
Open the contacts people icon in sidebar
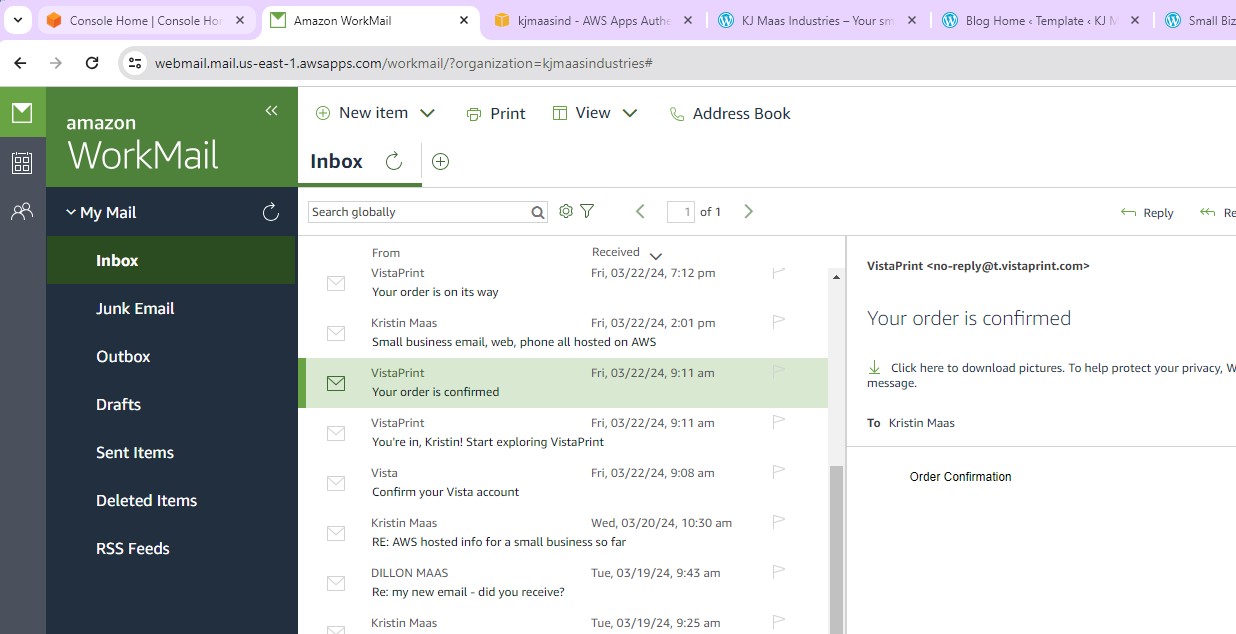point(22,212)
